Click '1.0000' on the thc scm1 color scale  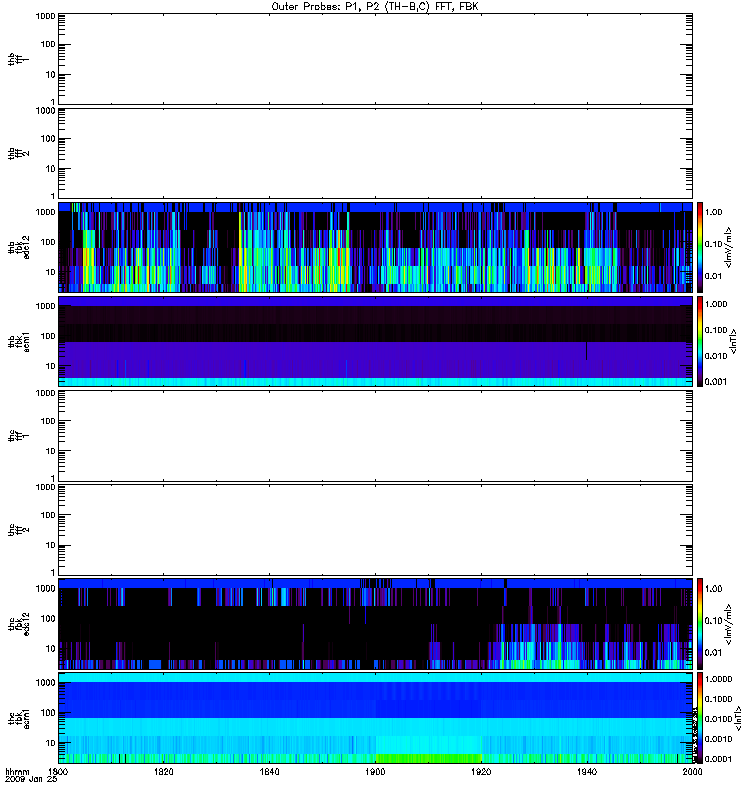[718, 679]
